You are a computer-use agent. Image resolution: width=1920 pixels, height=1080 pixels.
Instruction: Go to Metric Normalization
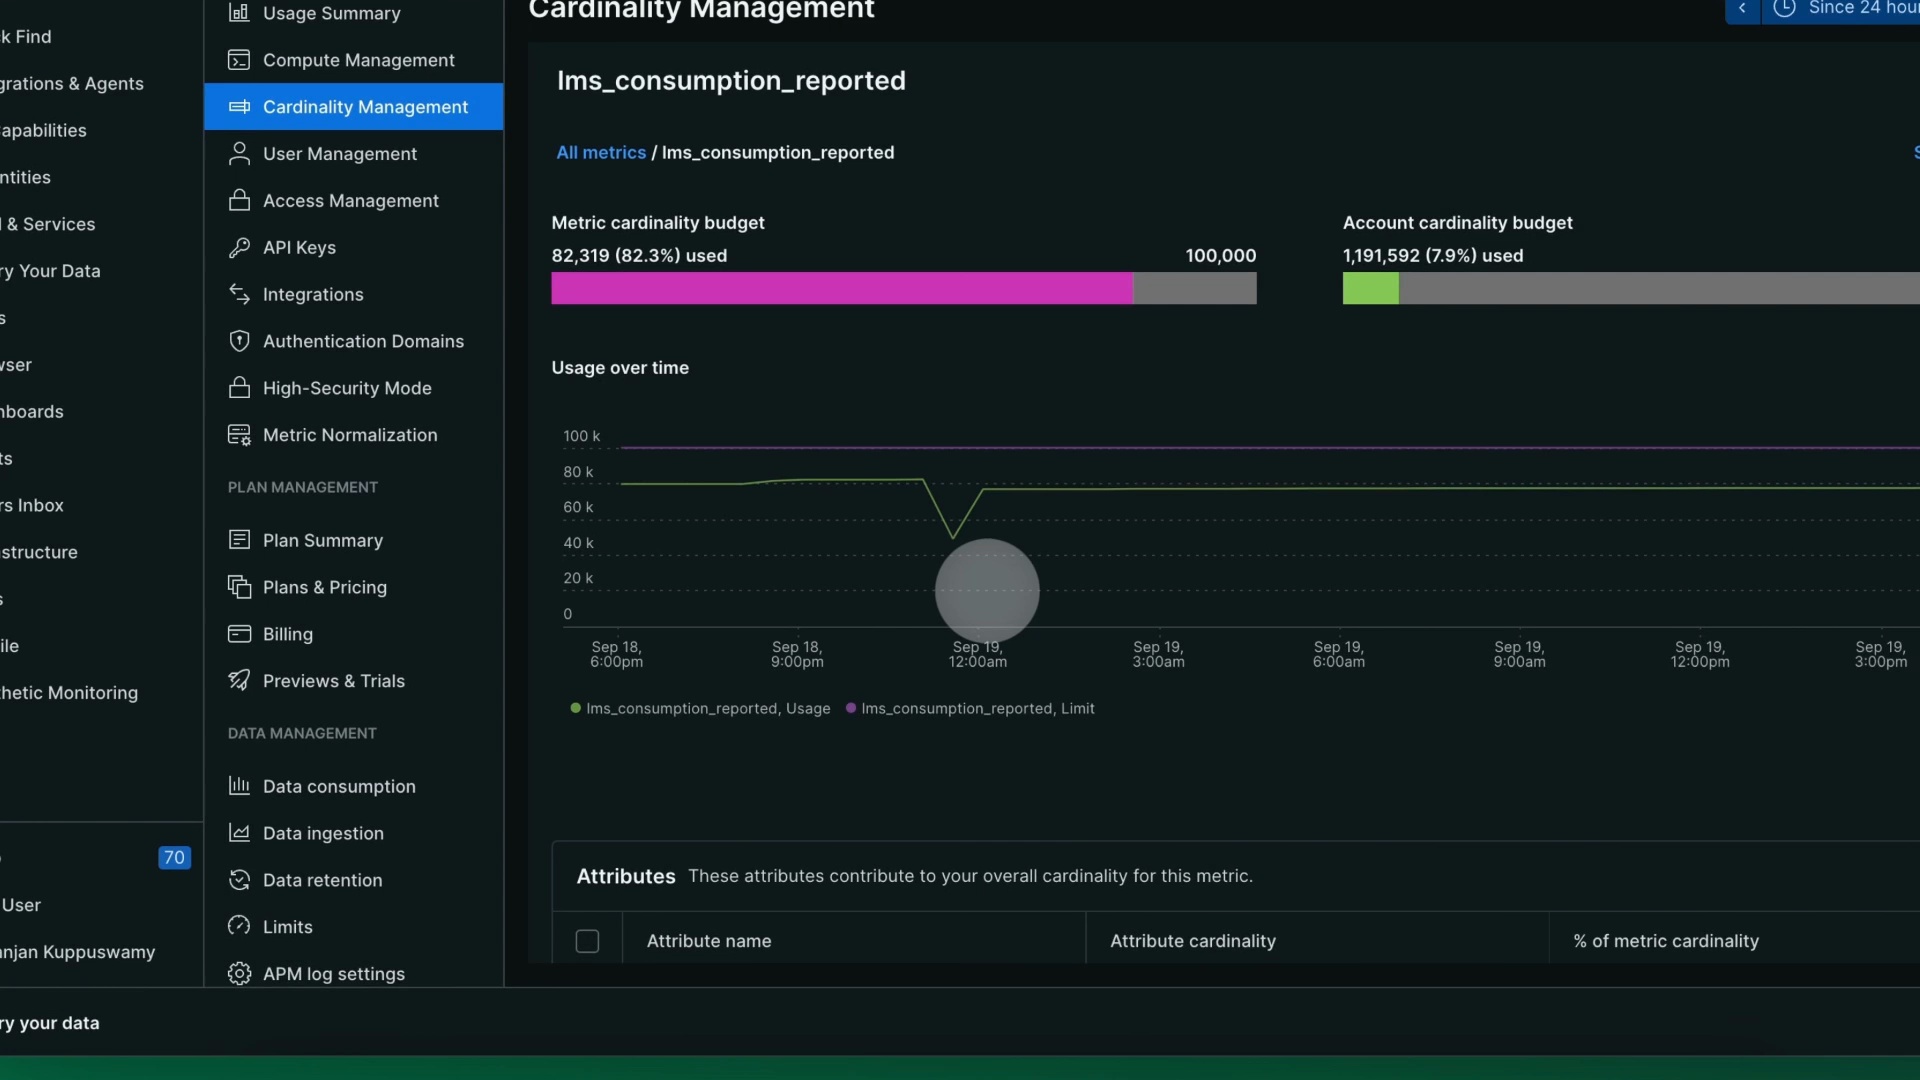[353, 435]
